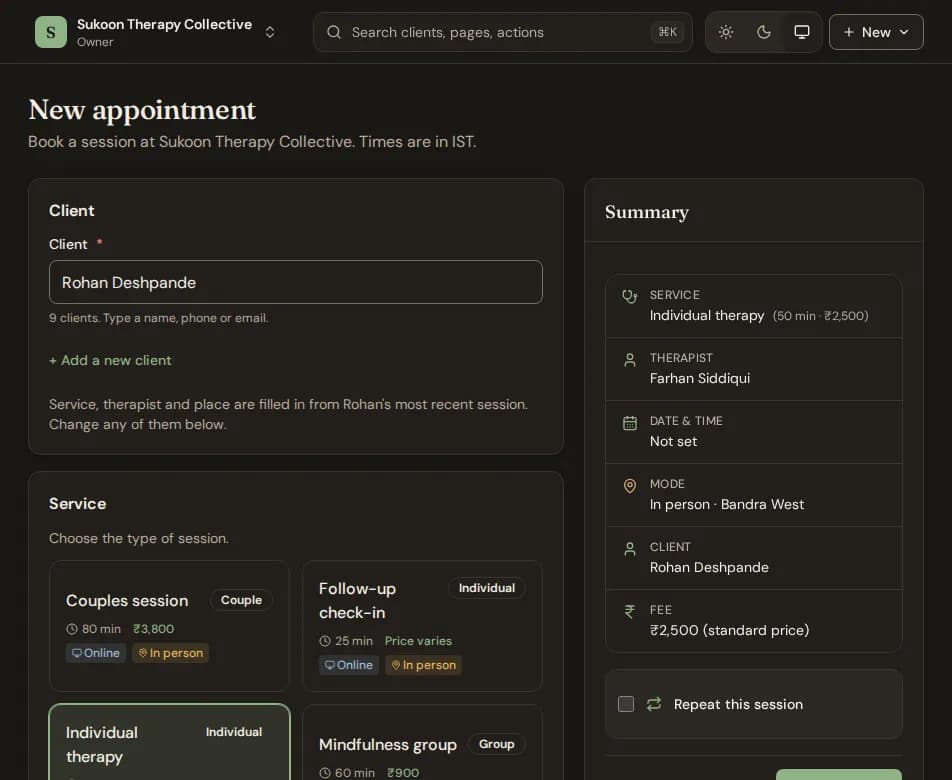Expand the Sukoon Therapy Collective workspace switcher
The image size is (952, 780).
click(270, 32)
